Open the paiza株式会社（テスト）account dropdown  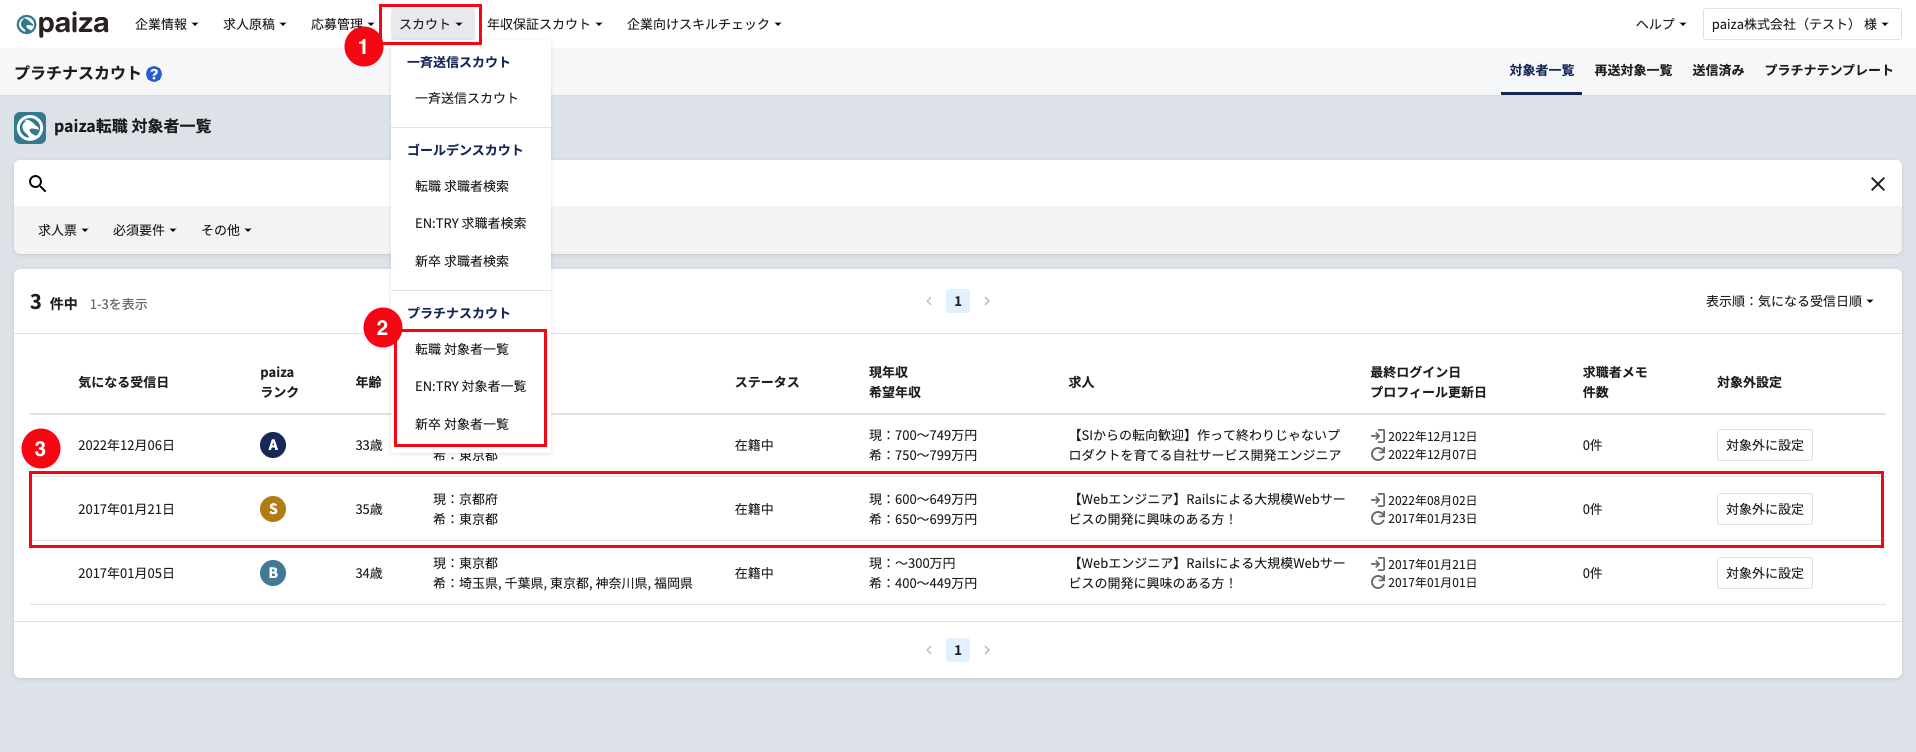(1800, 24)
